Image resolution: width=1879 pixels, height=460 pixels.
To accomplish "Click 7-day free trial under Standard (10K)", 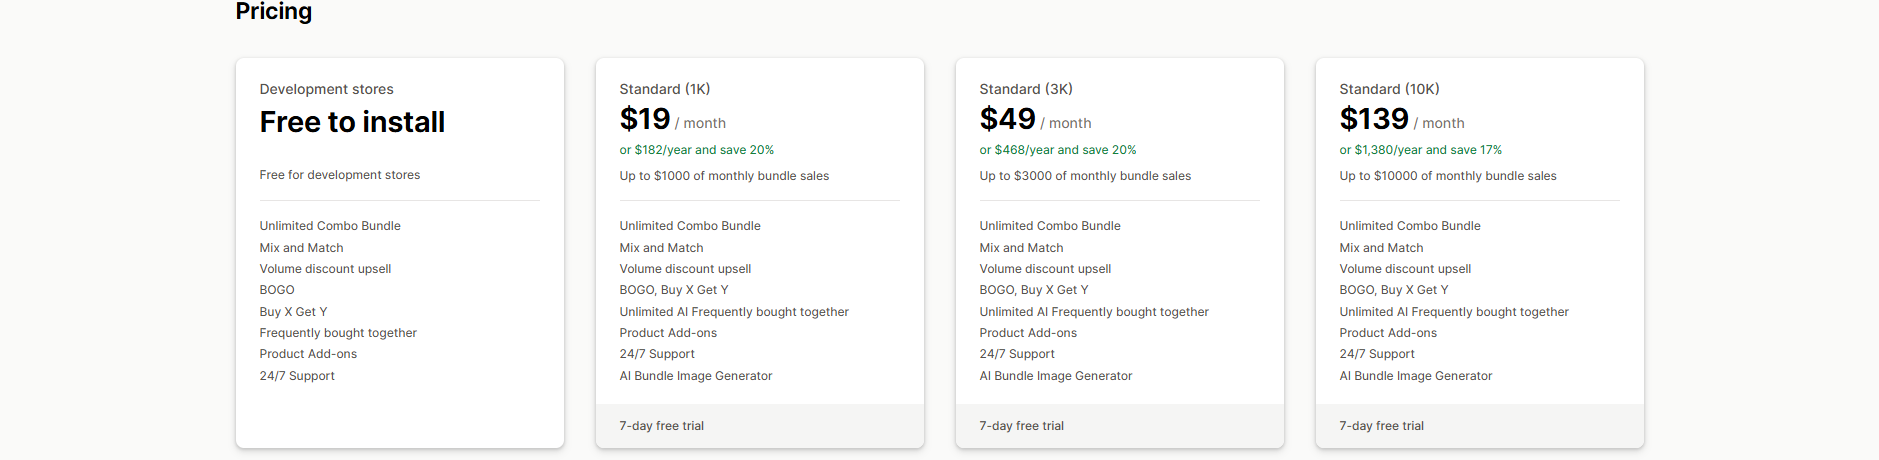I will [x=1381, y=426].
